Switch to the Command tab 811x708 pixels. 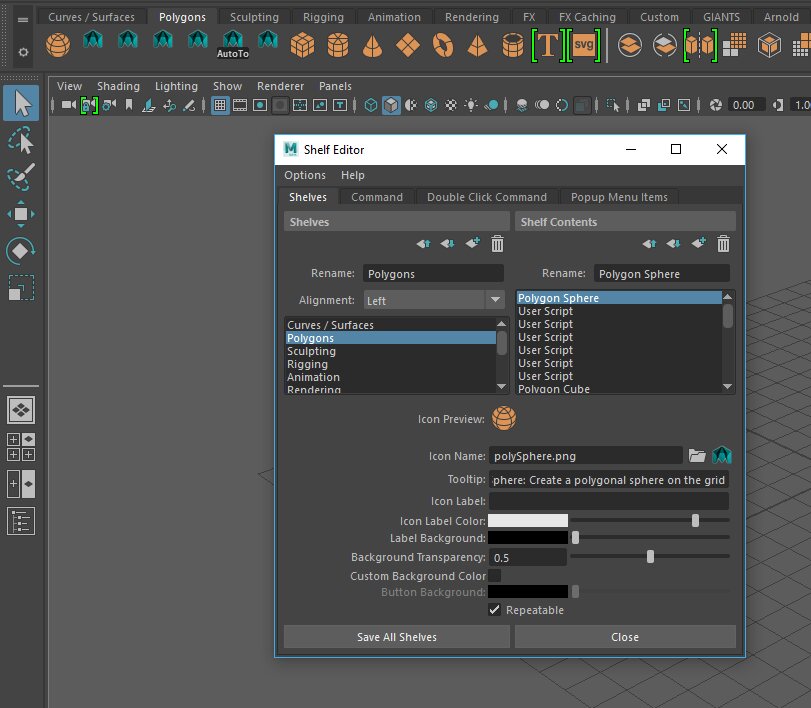377,197
